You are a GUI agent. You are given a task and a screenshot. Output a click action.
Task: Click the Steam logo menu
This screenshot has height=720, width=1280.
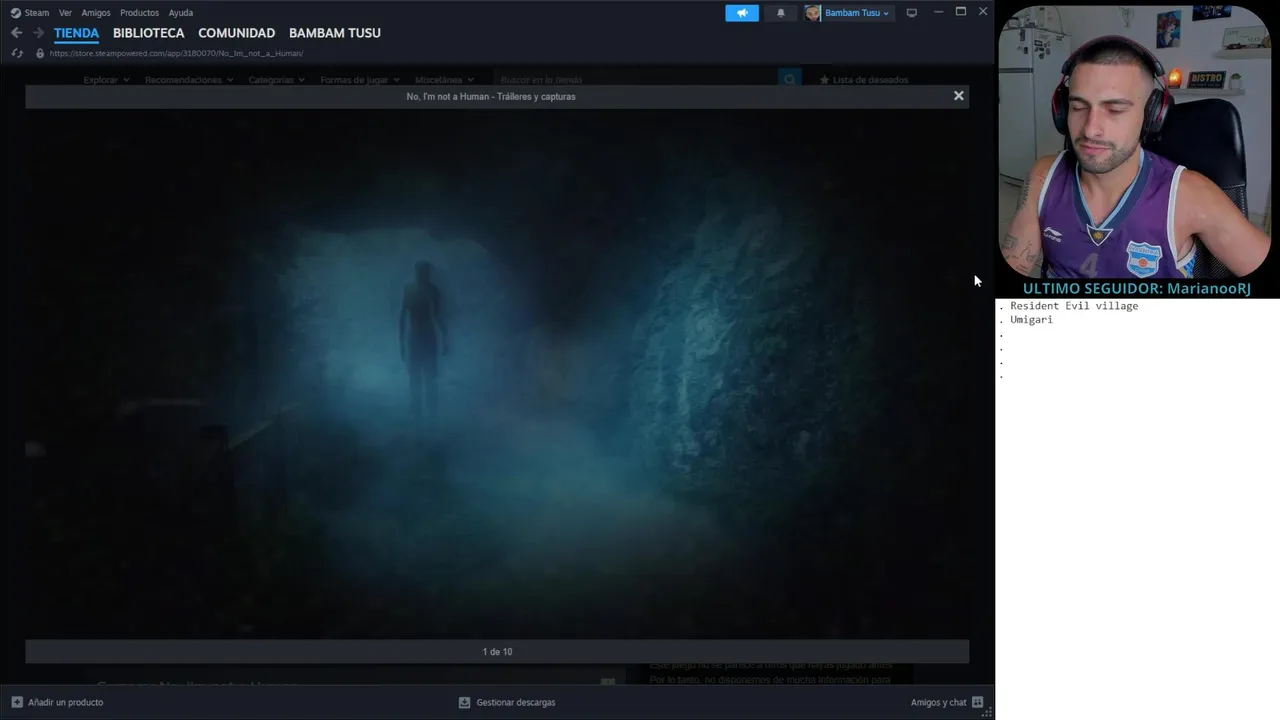(x=29, y=13)
